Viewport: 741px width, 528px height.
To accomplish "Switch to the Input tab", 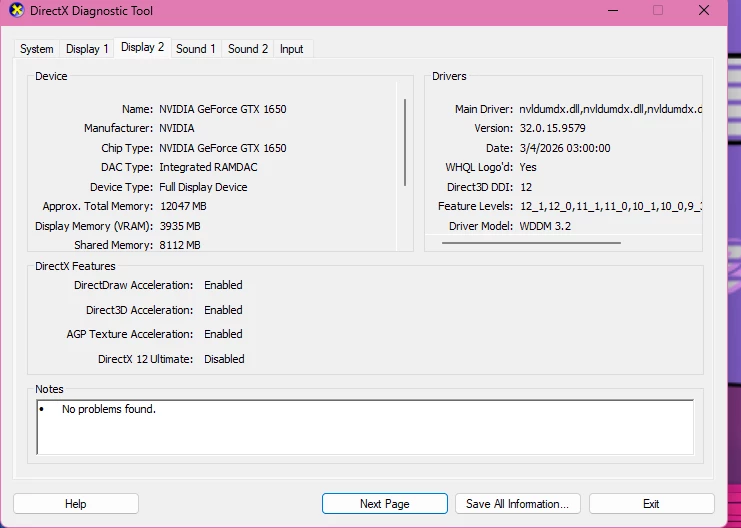I will pos(292,49).
